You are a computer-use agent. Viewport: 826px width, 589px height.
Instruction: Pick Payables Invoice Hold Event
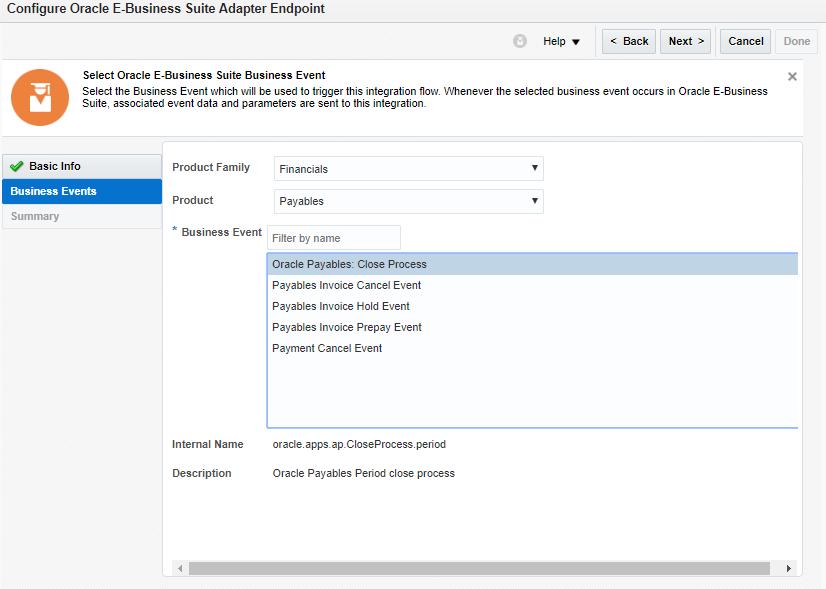coord(340,307)
